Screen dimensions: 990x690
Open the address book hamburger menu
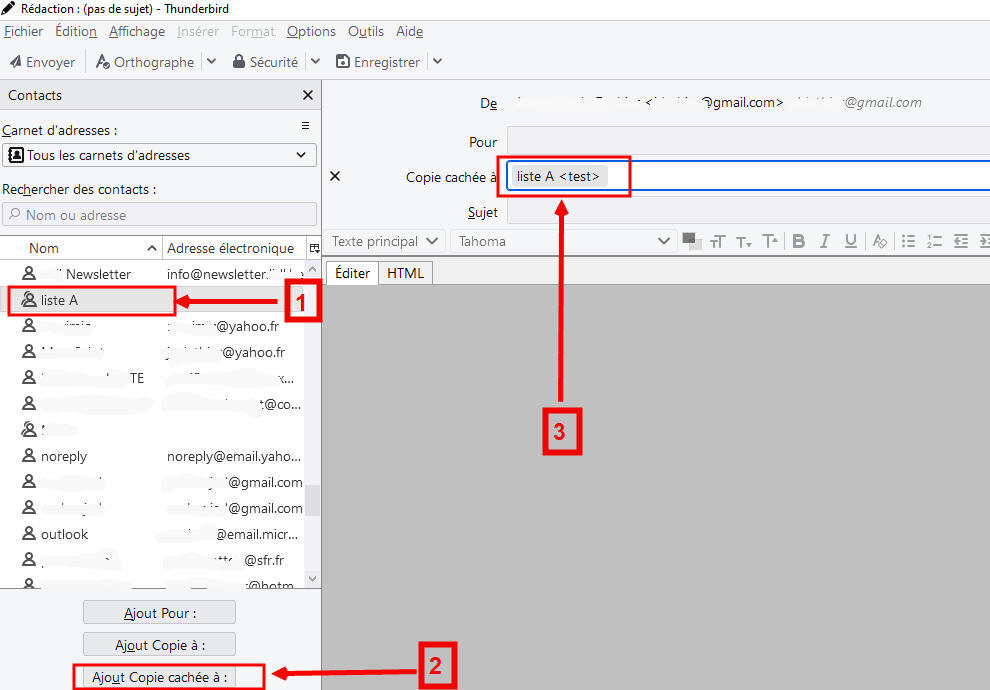pyautogui.click(x=305, y=126)
